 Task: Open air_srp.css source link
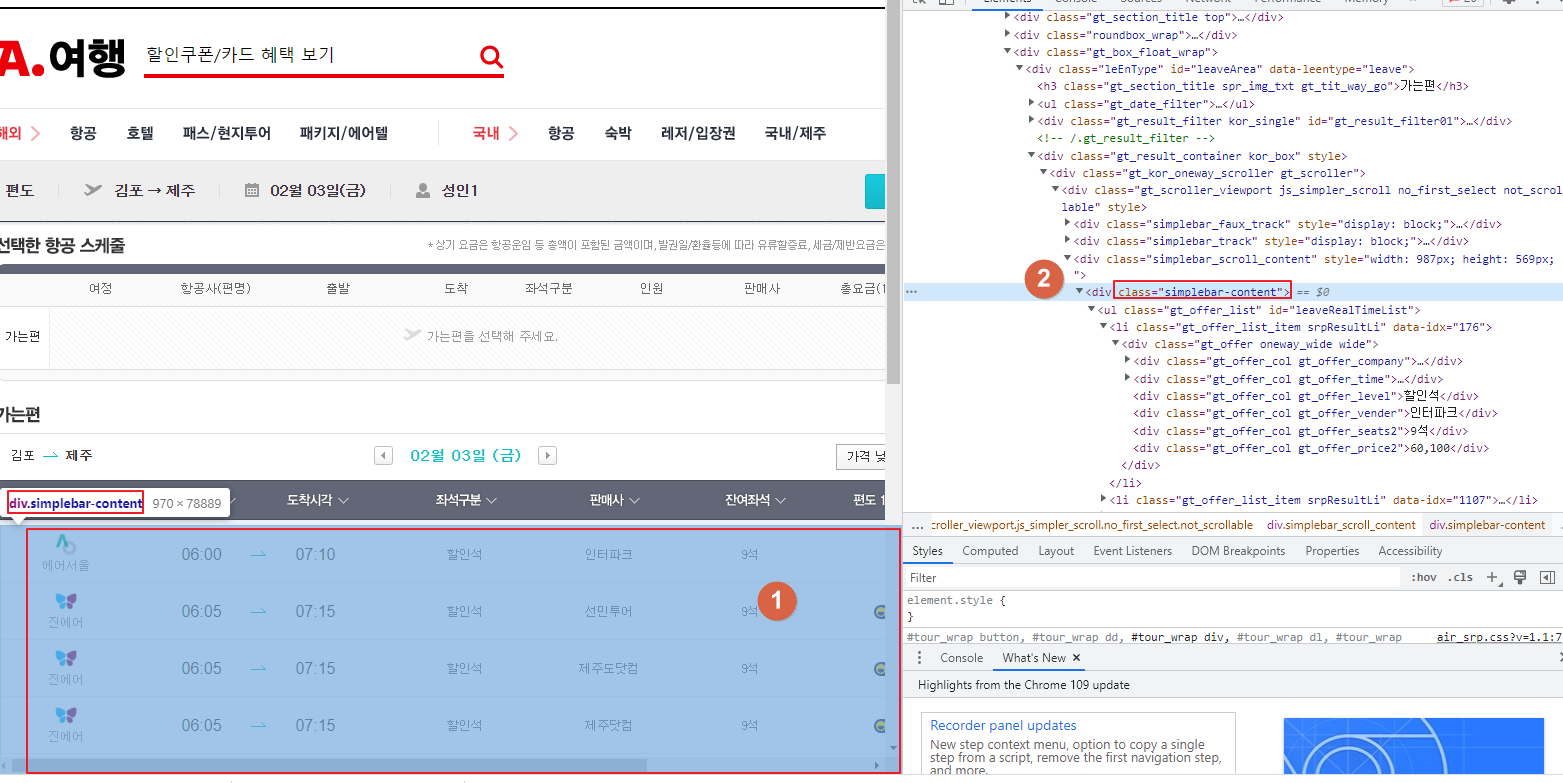[1499, 637]
